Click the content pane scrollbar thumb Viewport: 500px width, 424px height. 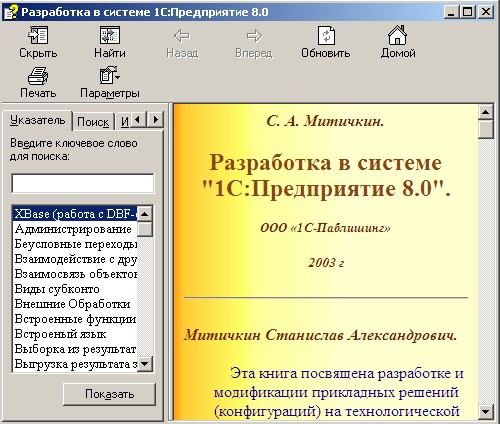point(485,129)
